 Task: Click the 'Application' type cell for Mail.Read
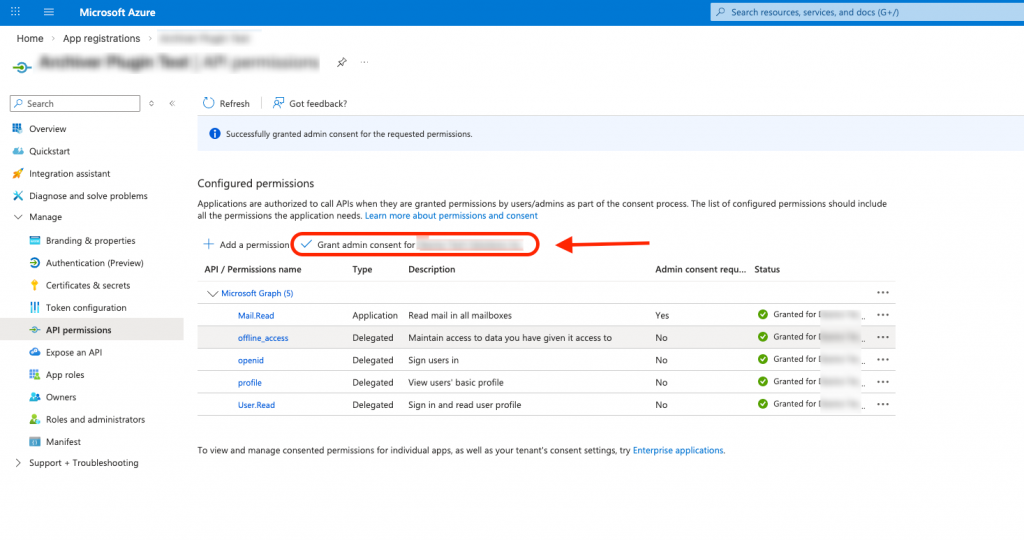pos(375,315)
